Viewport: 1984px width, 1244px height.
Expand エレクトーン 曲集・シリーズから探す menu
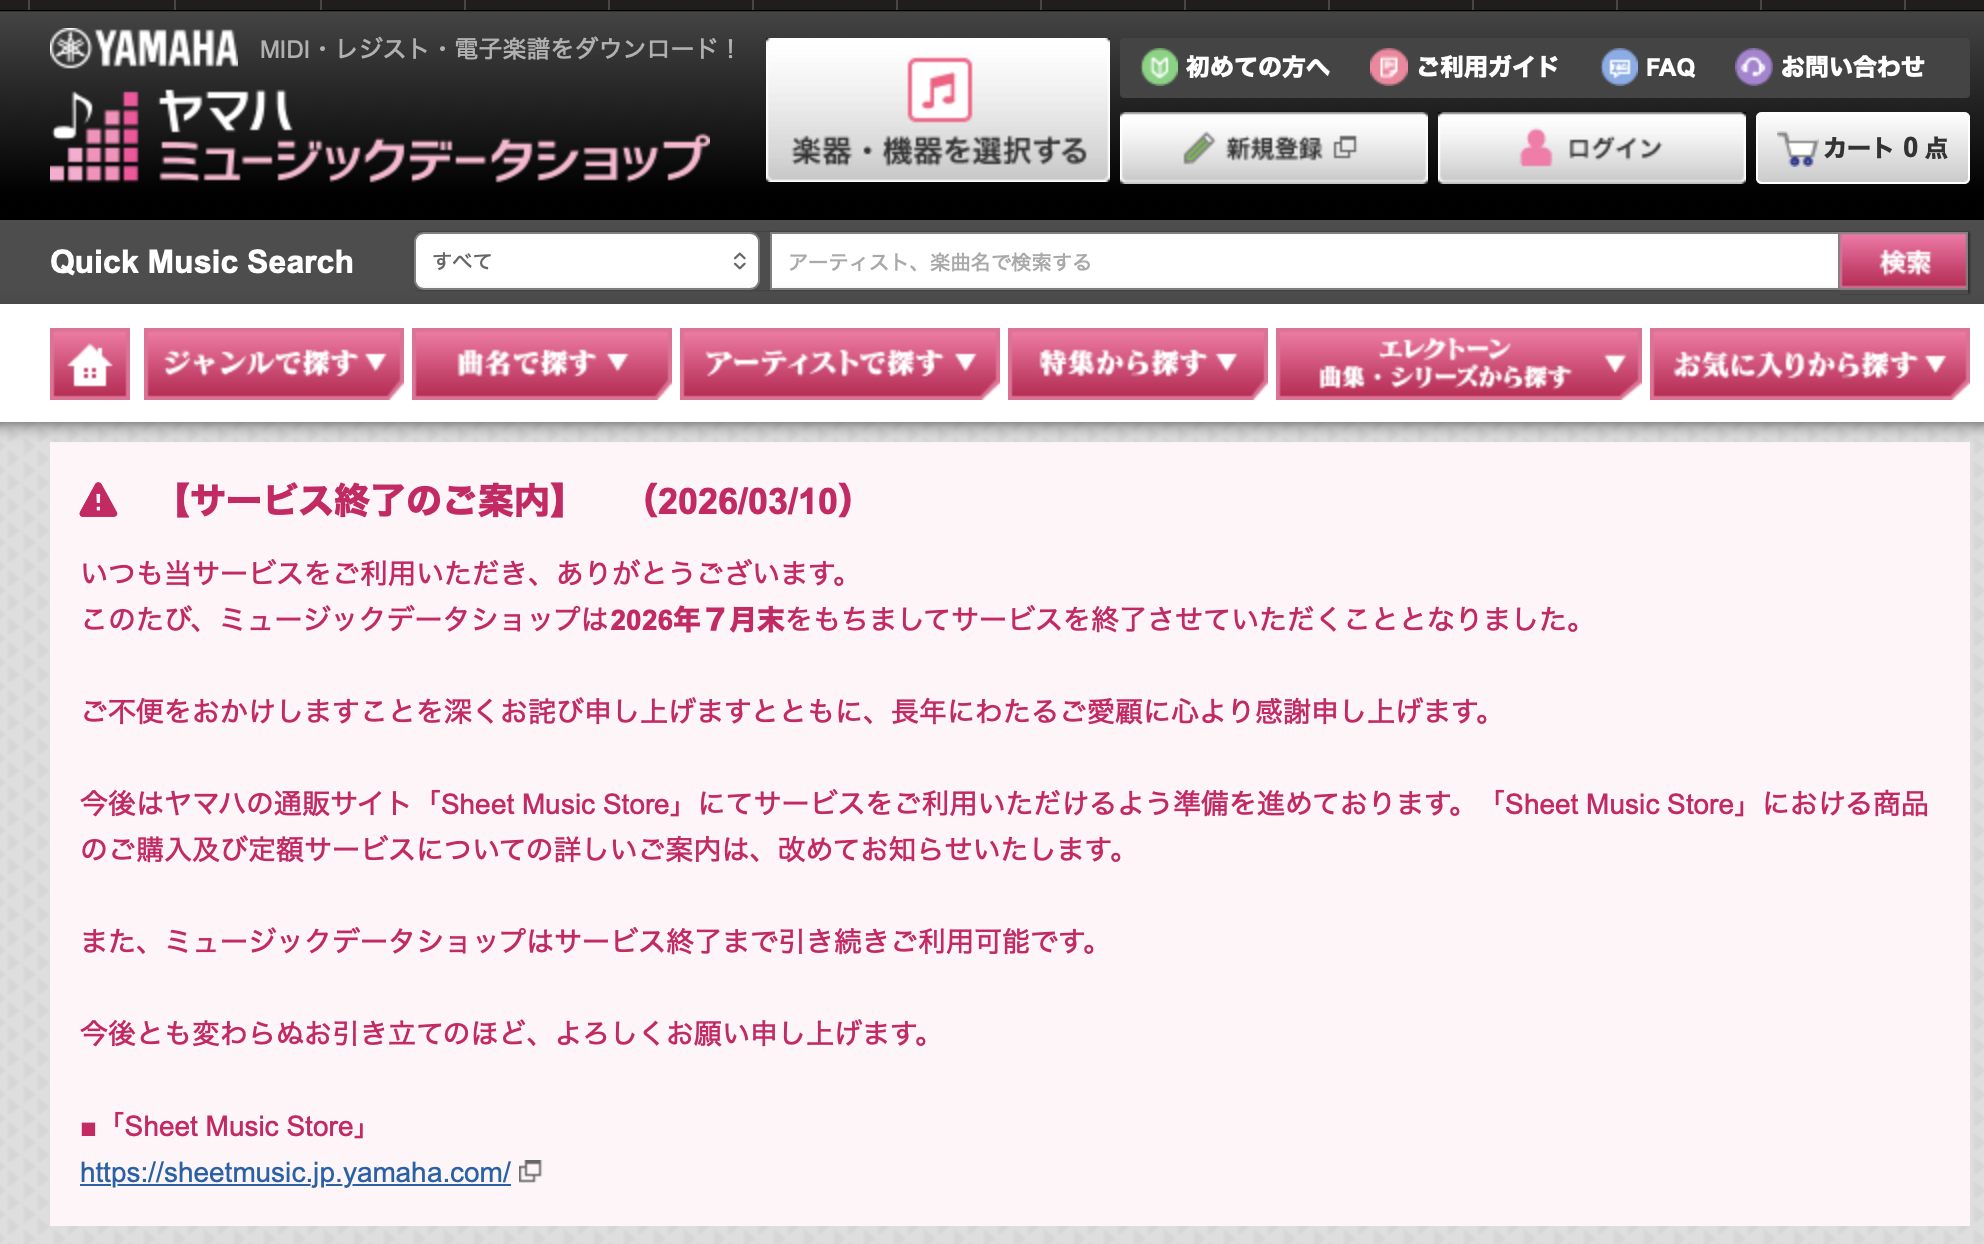(1459, 364)
